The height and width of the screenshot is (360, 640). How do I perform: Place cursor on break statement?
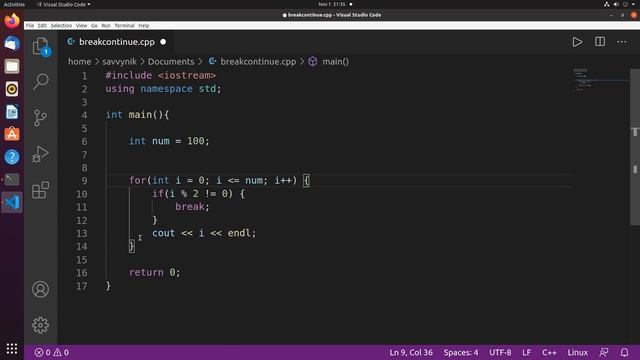click(192, 207)
